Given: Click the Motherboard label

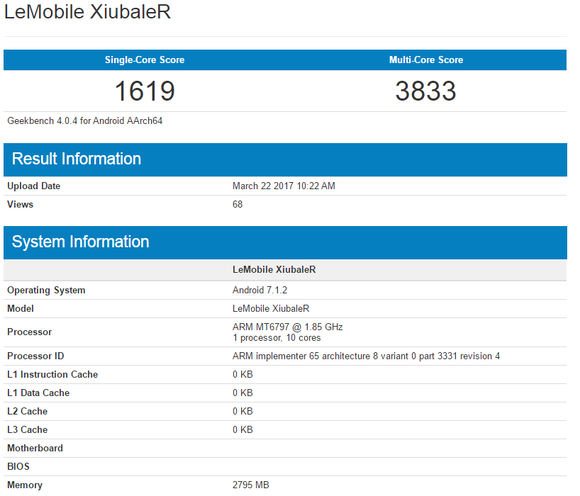Looking at the screenshot, I should click(35, 449).
